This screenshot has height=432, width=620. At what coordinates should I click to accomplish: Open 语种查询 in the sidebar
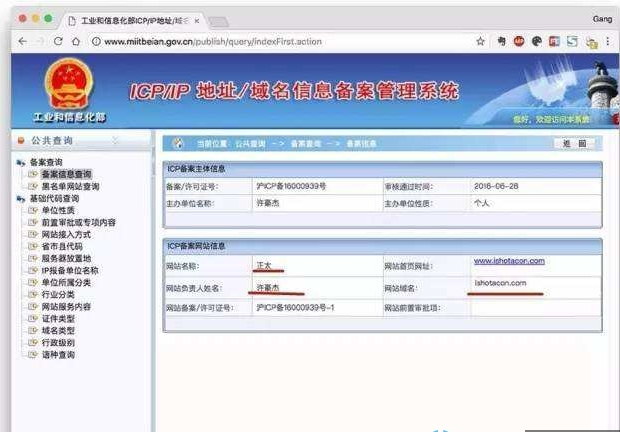[x=58, y=355]
